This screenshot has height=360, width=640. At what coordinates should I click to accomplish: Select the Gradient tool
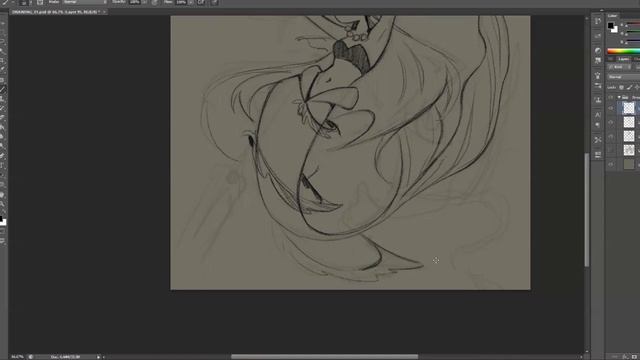tap(3, 127)
